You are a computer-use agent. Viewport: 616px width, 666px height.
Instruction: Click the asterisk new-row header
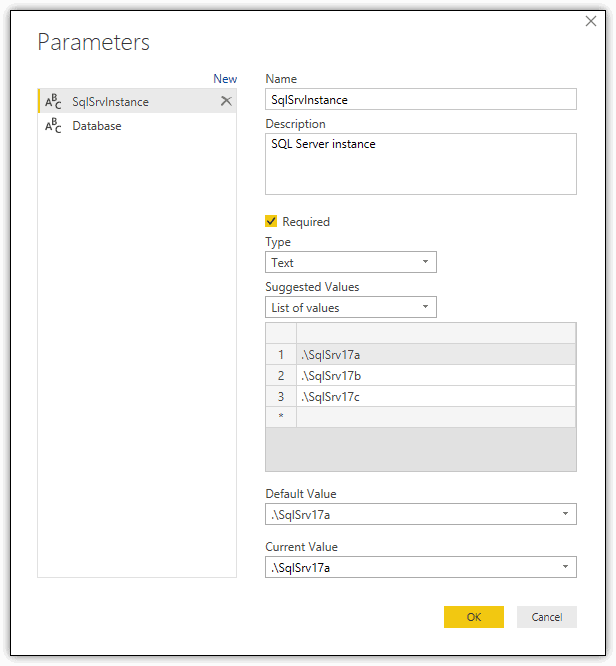tap(281, 417)
